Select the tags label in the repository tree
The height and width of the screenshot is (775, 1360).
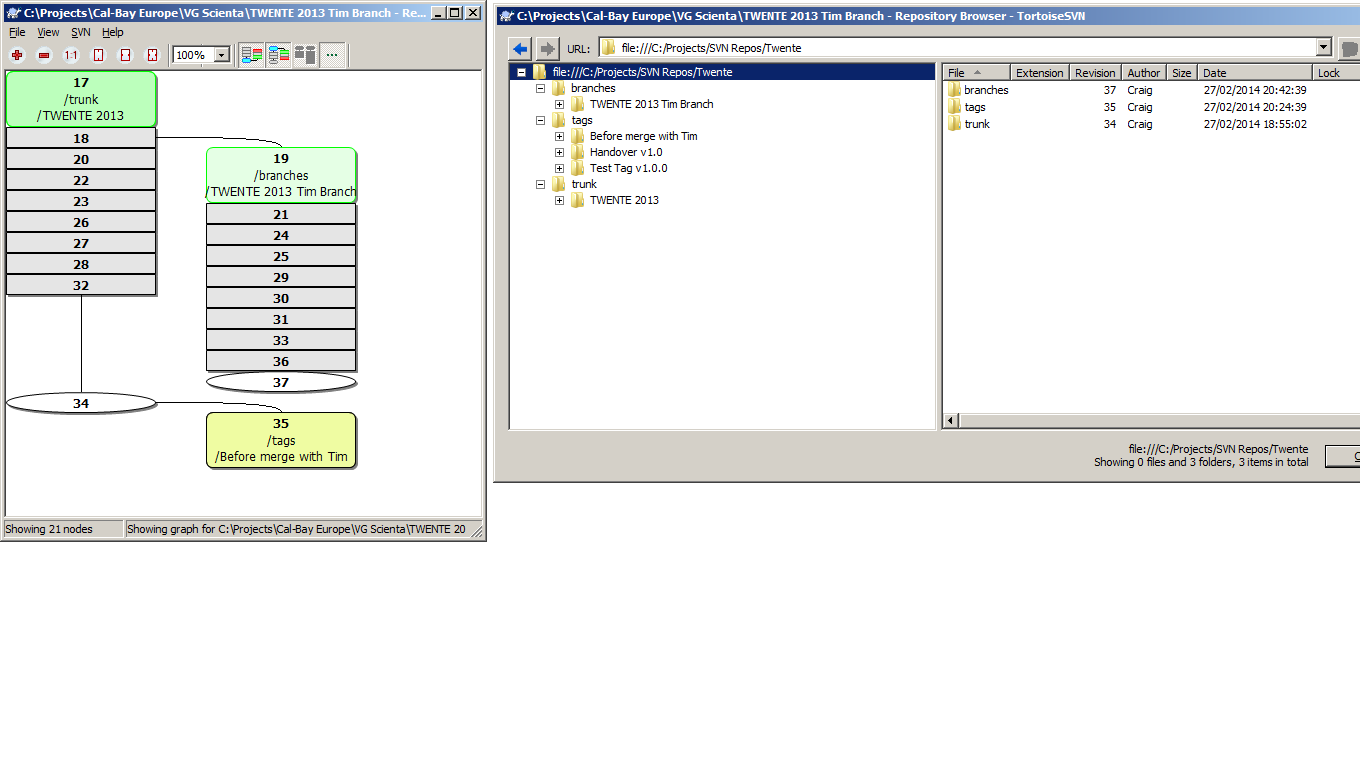[582, 120]
